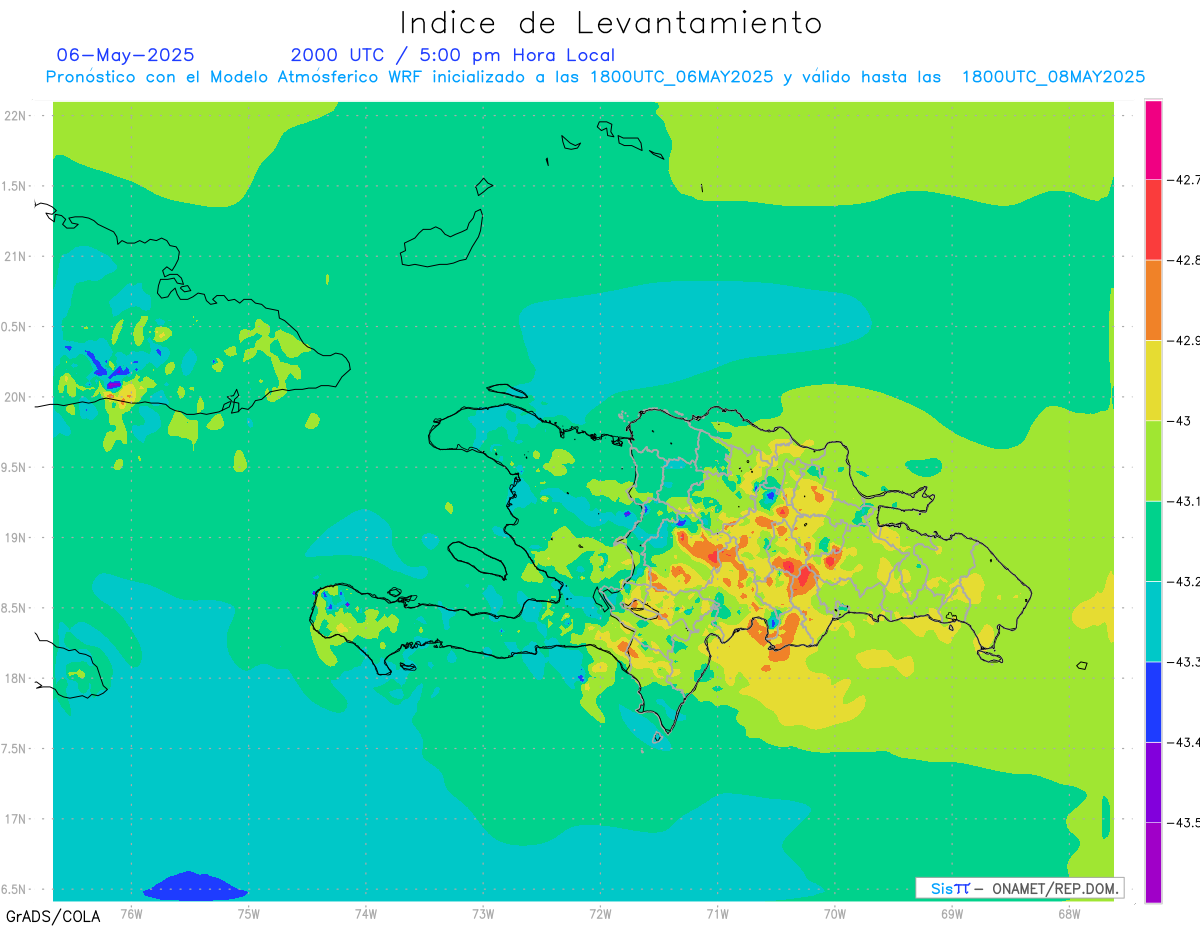The image size is (1200, 927).
Task: Select the lime swatch between -43 and -43.1
Action: [1153, 461]
